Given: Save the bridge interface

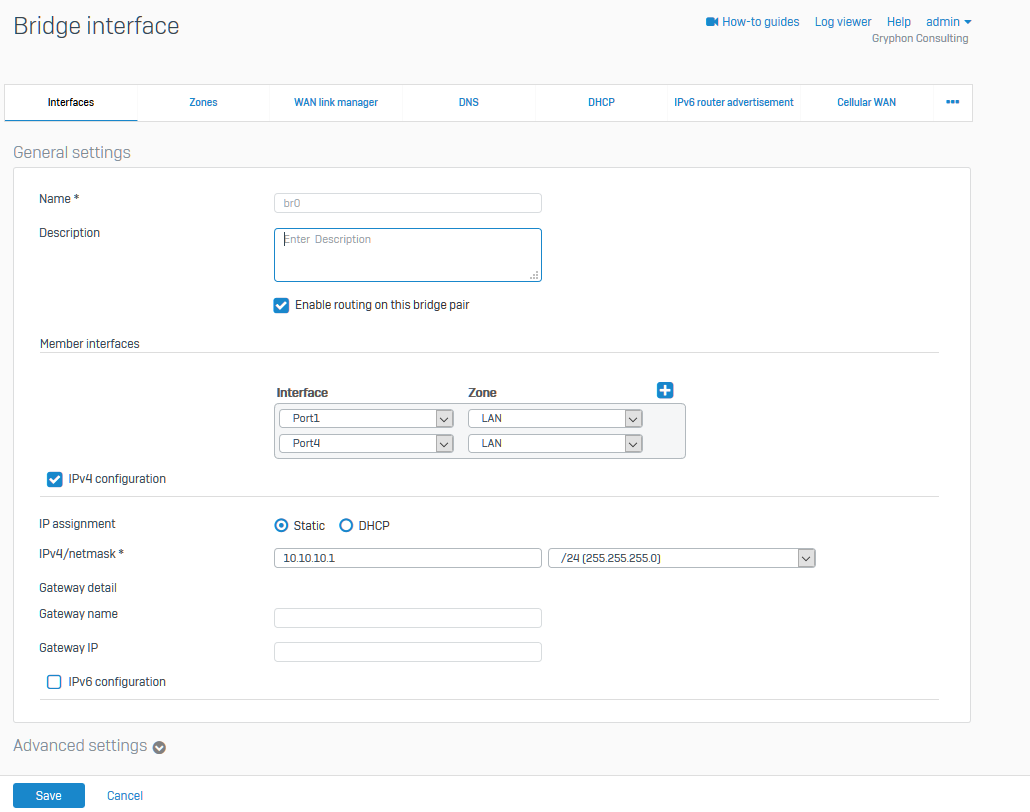Looking at the screenshot, I should pos(49,796).
